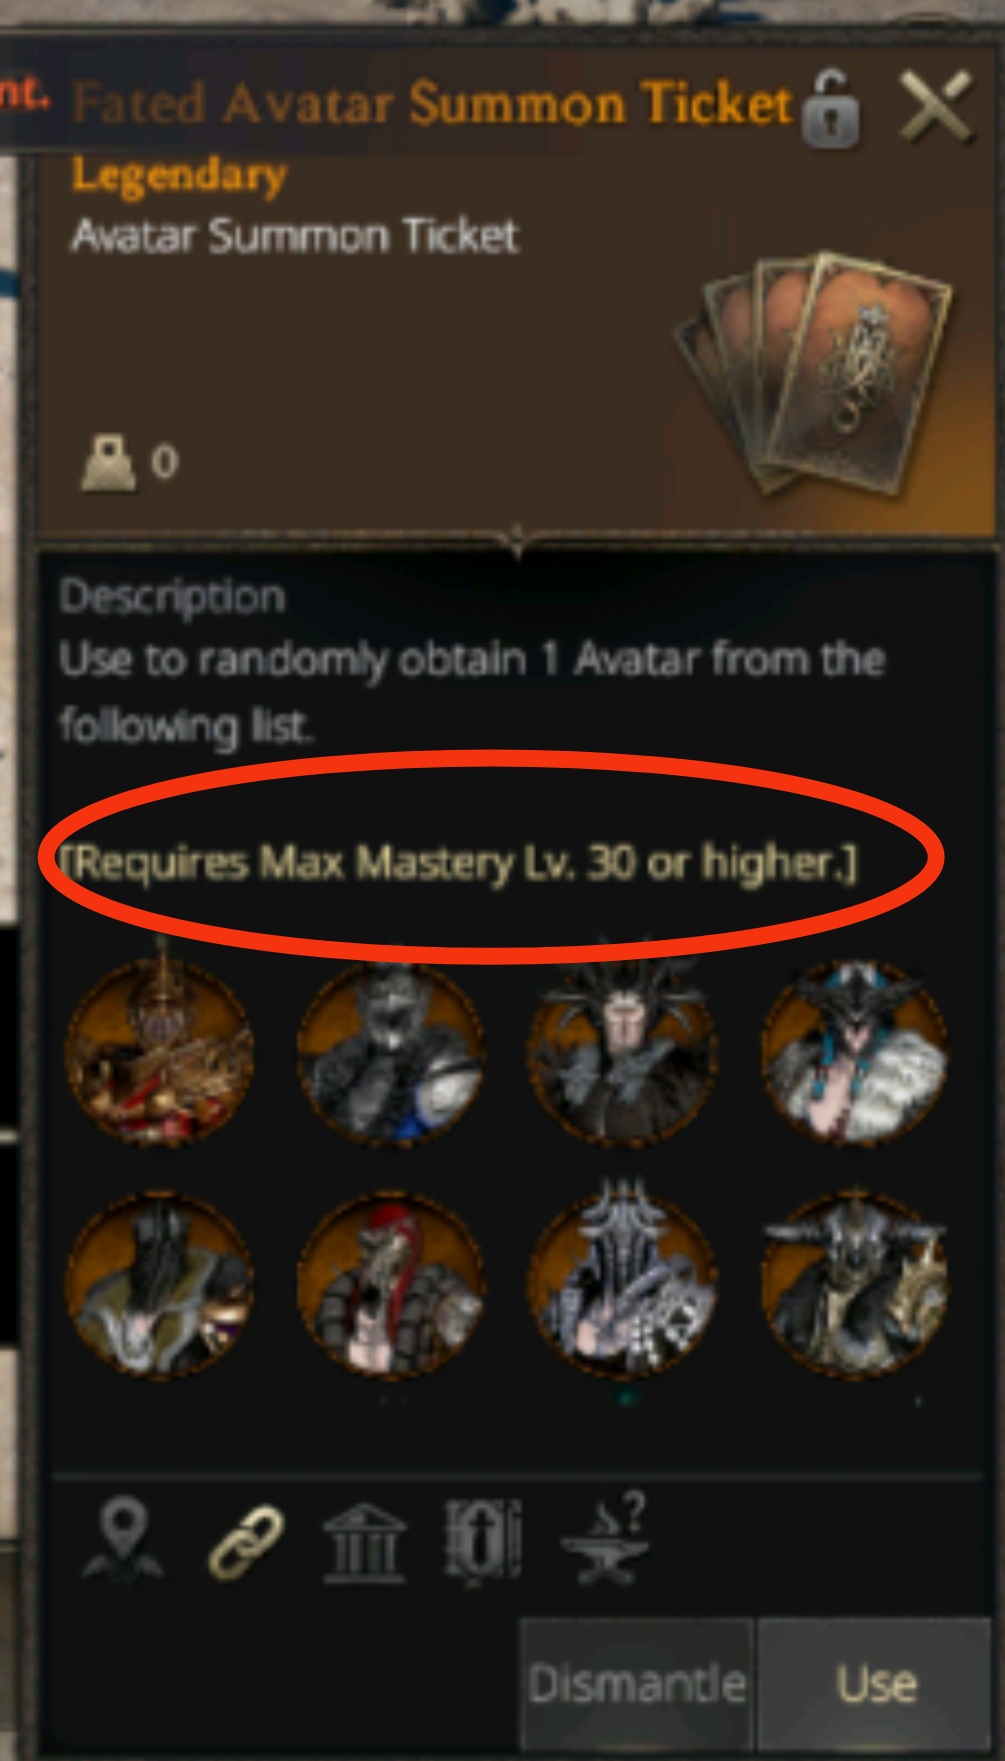Click the Requires Max Mastery Lv. 30 text
This screenshot has width=1005, height=1761.
click(457, 863)
